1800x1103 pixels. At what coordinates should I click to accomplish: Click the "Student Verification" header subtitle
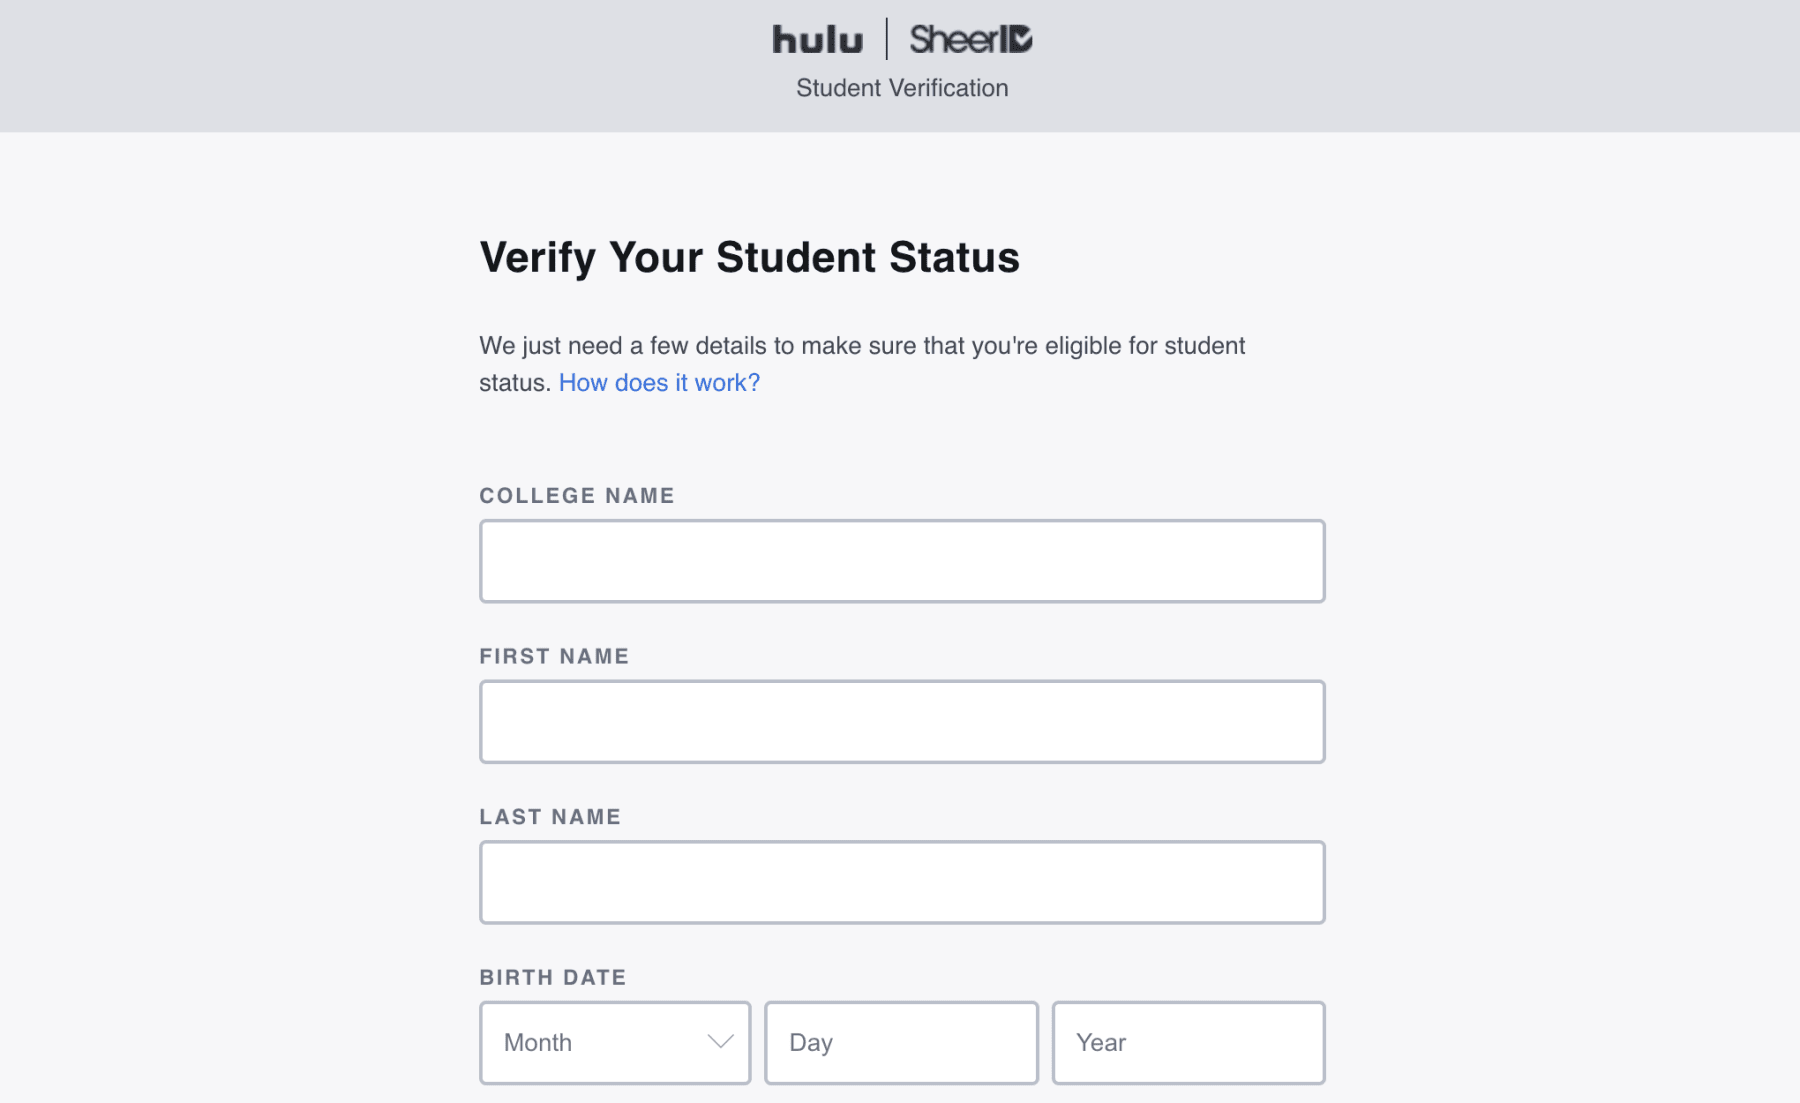902,88
